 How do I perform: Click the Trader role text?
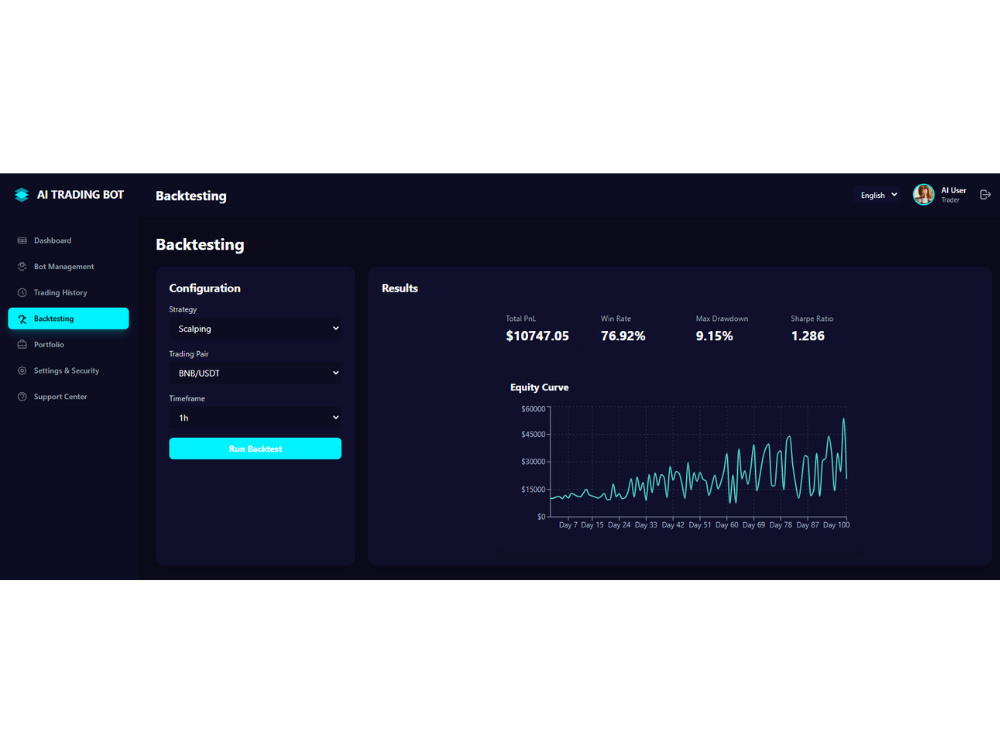pyautogui.click(x=950, y=200)
